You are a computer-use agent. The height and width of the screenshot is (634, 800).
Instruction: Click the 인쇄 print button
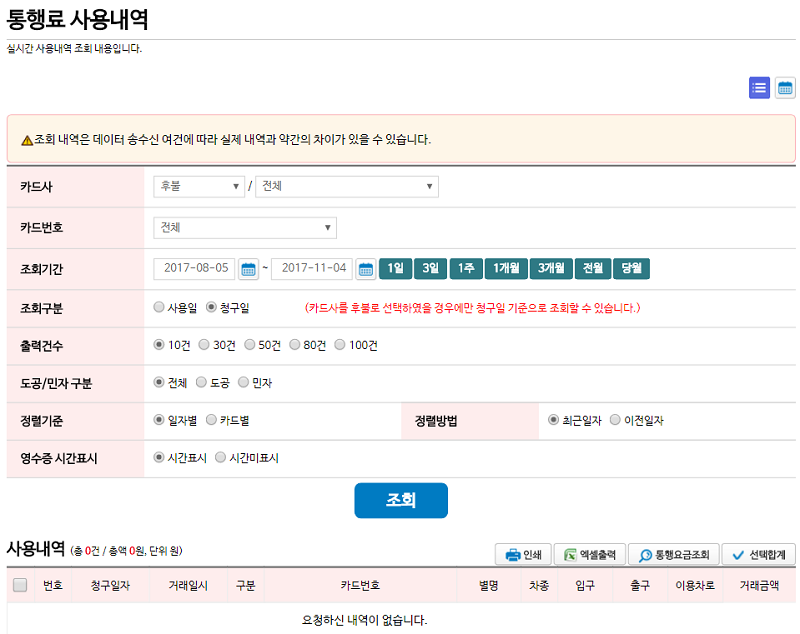523,554
